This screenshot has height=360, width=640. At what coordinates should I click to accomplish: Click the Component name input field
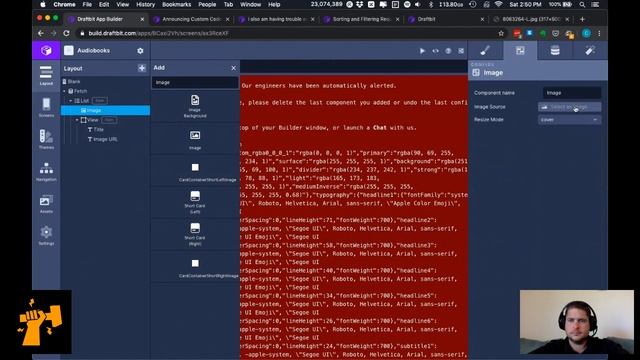pyautogui.click(x=571, y=93)
